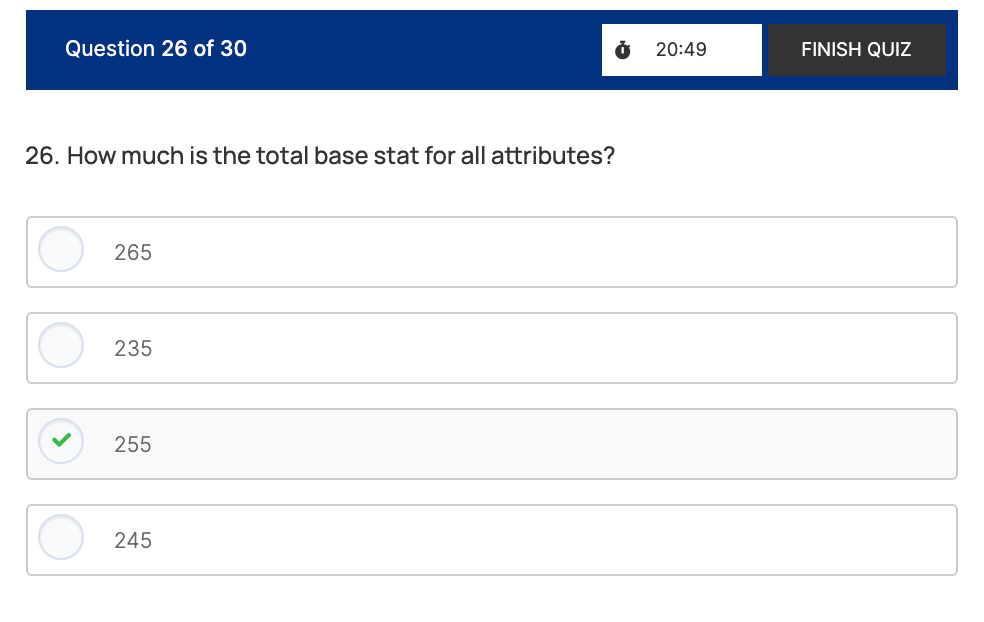
Task: Click the blue header bar's empty middle area
Action: (x=420, y=49)
